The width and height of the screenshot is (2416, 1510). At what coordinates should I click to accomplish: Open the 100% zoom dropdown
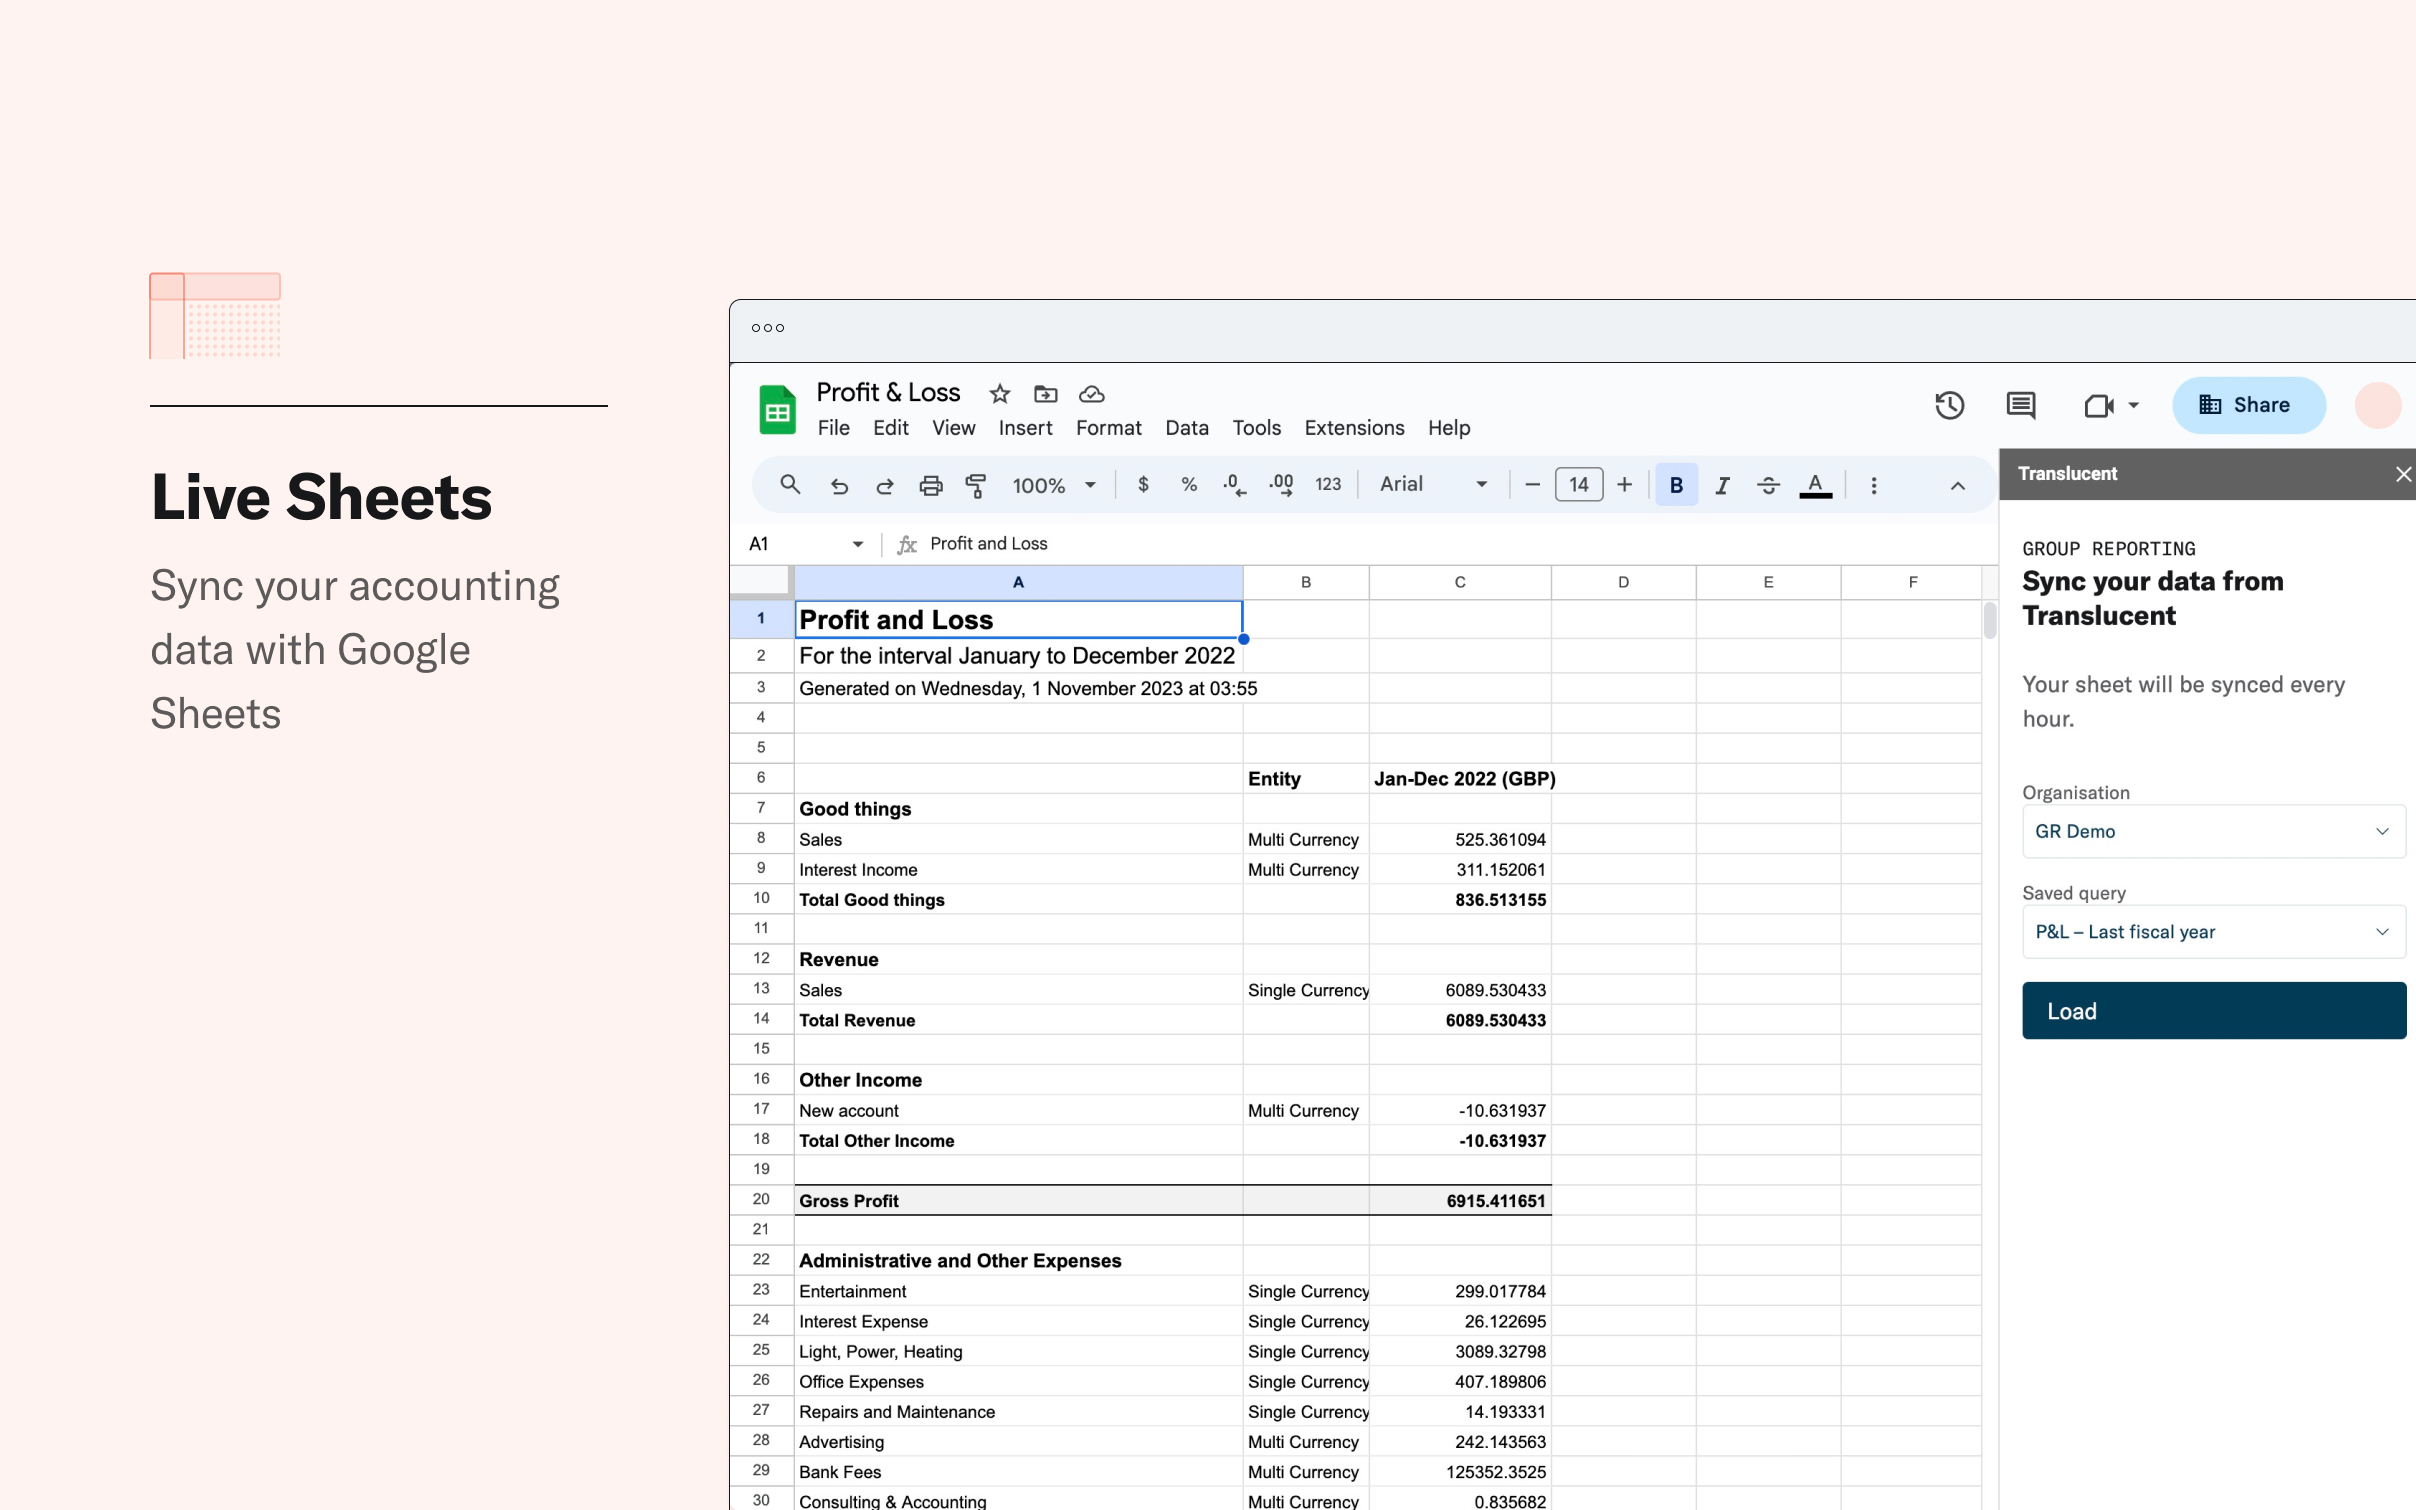point(1054,486)
